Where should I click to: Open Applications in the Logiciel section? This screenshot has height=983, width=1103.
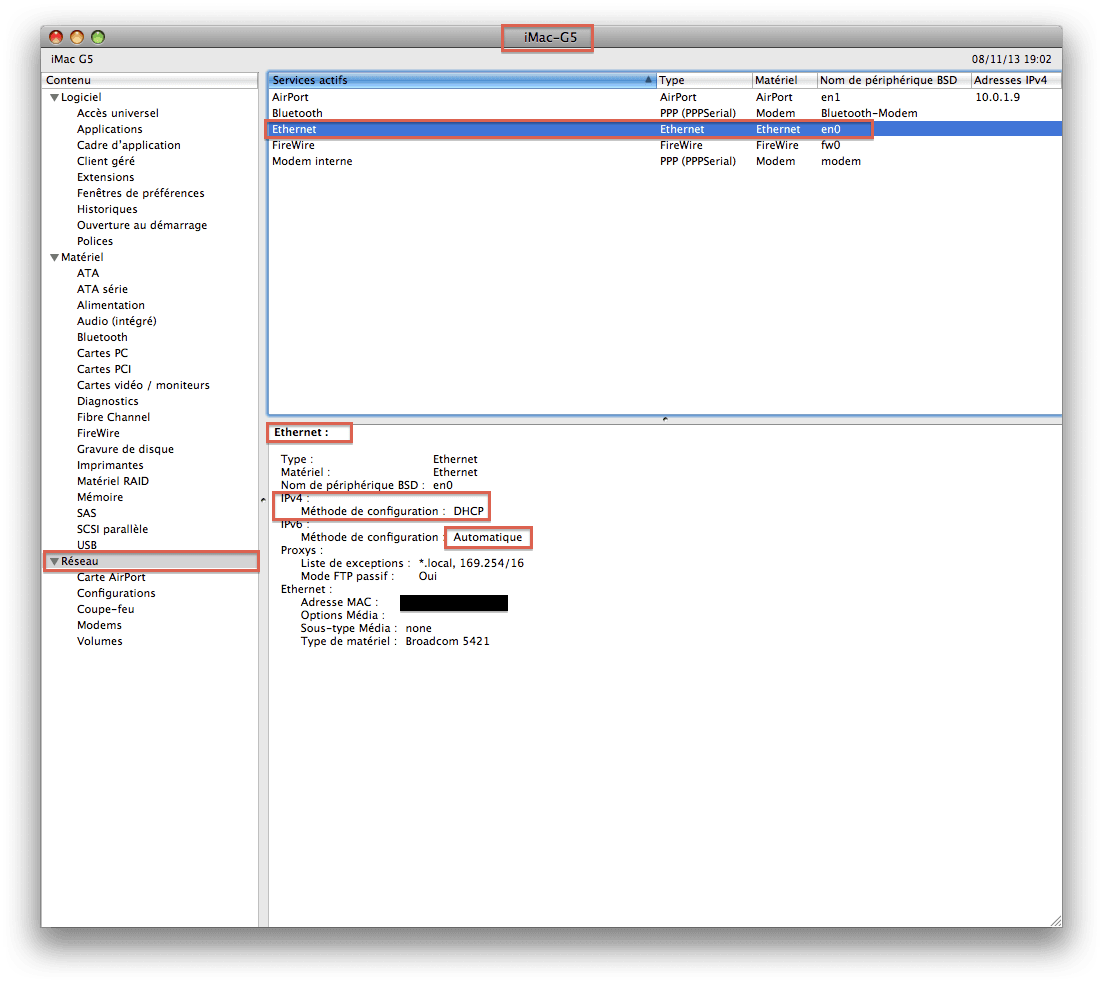coord(110,129)
